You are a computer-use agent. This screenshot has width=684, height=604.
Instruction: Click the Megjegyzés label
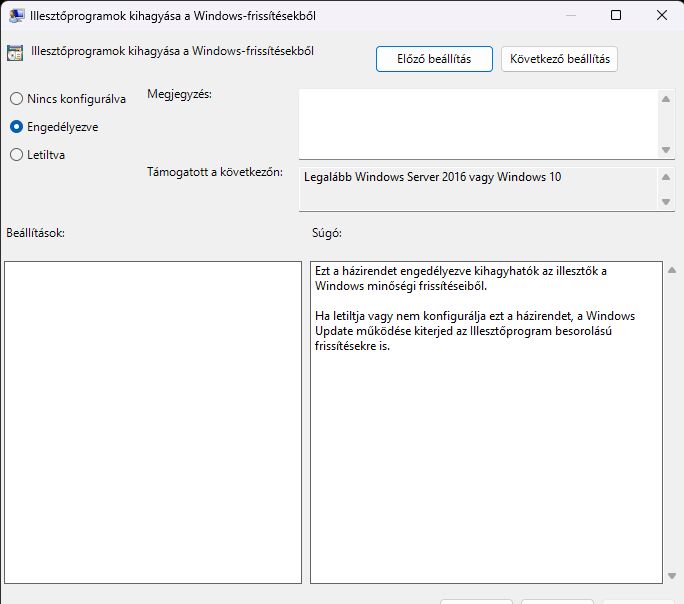[179, 94]
